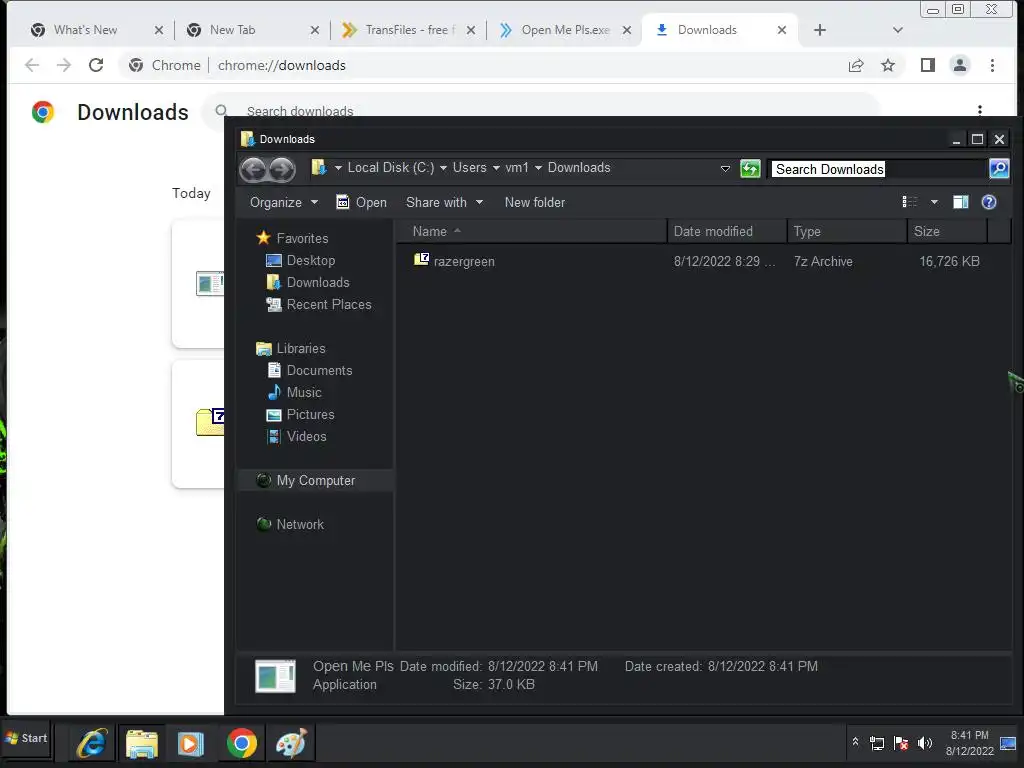1024x768 pixels.
Task: Open Downloads page more actions menu
Action: pyautogui.click(x=979, y=110)
